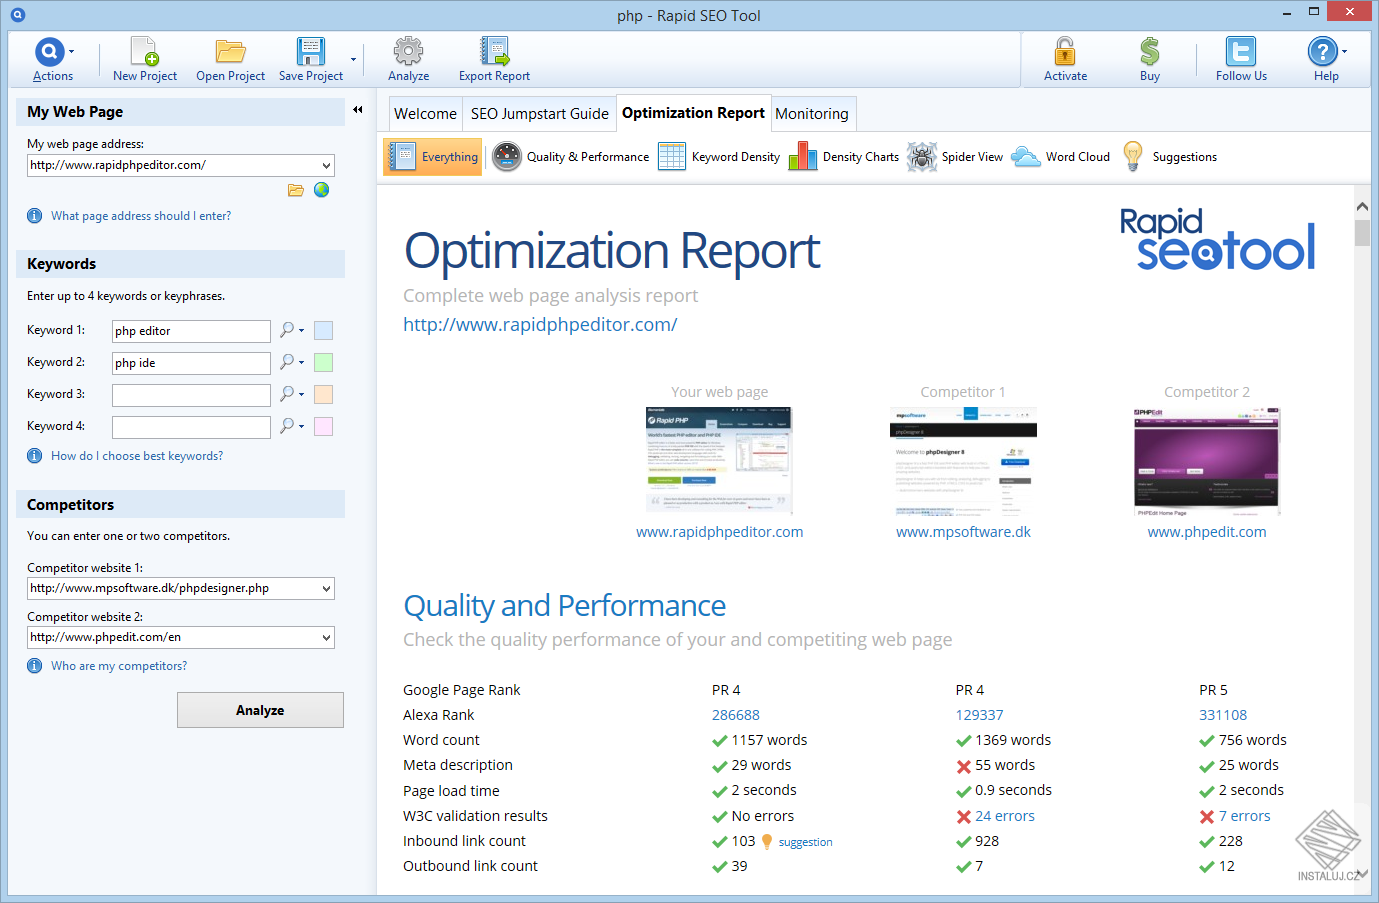Collapse the My Web Page sidebar panel
The width and height of the screenshot is (1379, 903).
click(x=357, y=111)
